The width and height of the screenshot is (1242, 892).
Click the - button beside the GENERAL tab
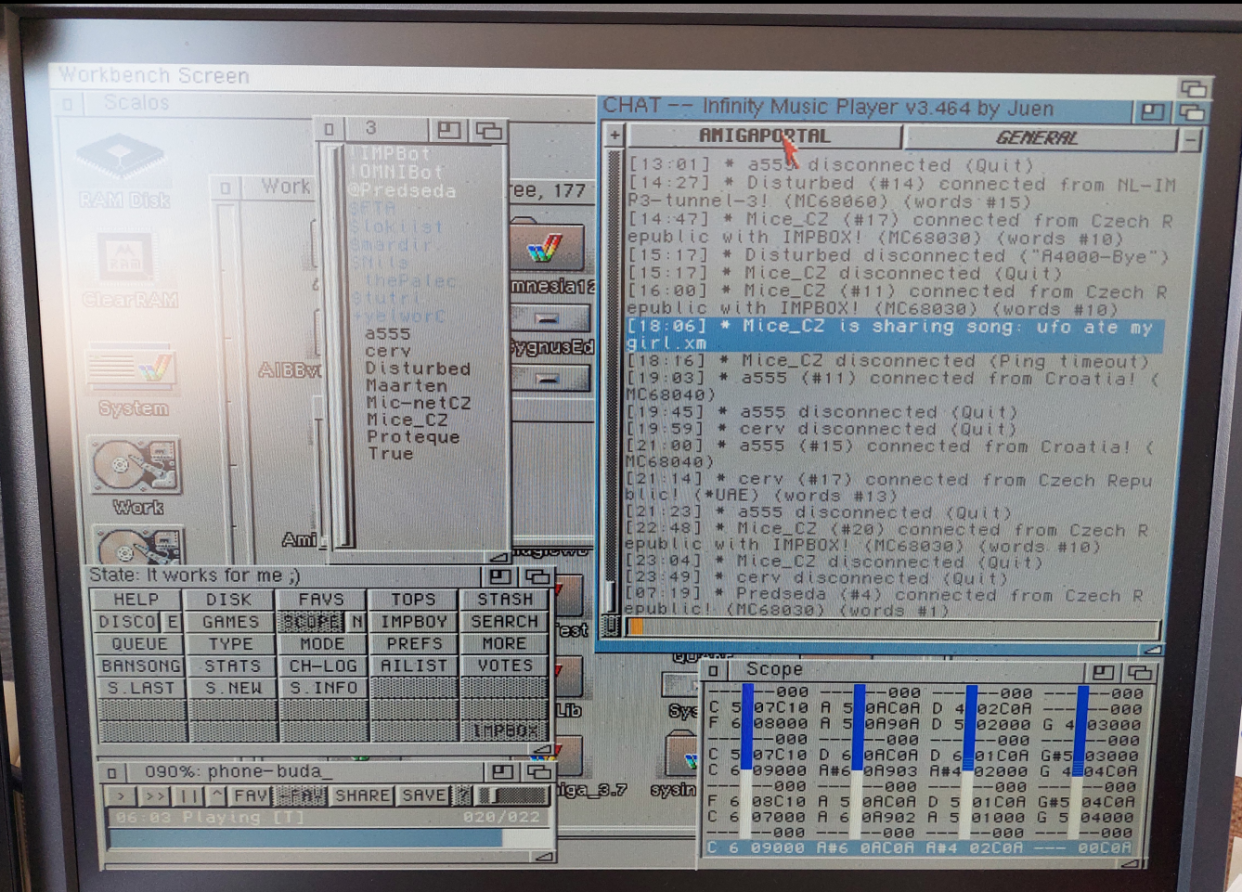point(1189,140)
